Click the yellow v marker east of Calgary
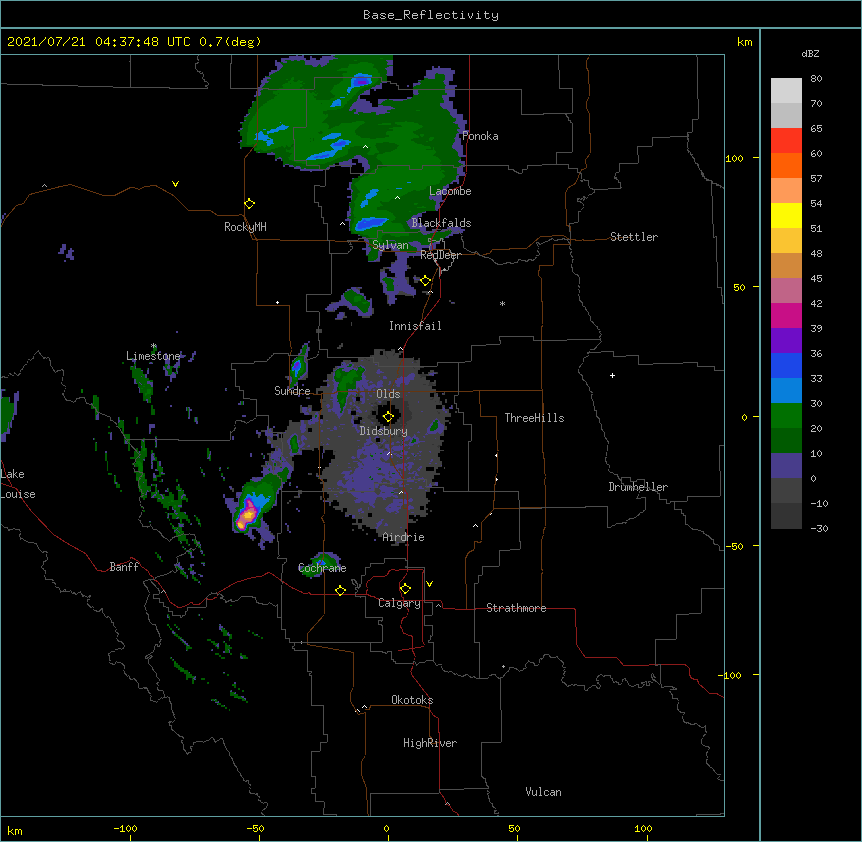The height and width of the screenshot is (842, 862). click(429, 584)
